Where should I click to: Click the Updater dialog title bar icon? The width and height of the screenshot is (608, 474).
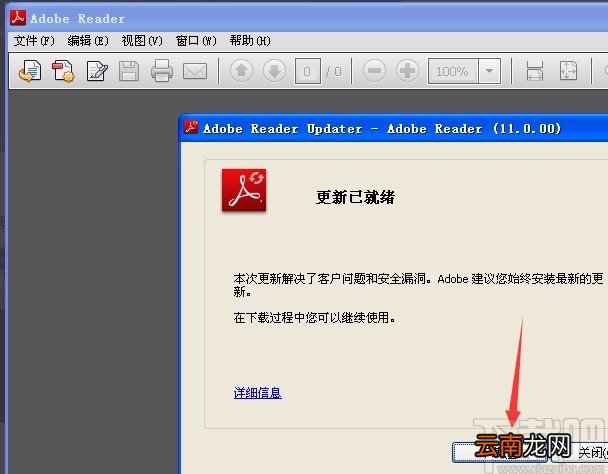point(191,127)
